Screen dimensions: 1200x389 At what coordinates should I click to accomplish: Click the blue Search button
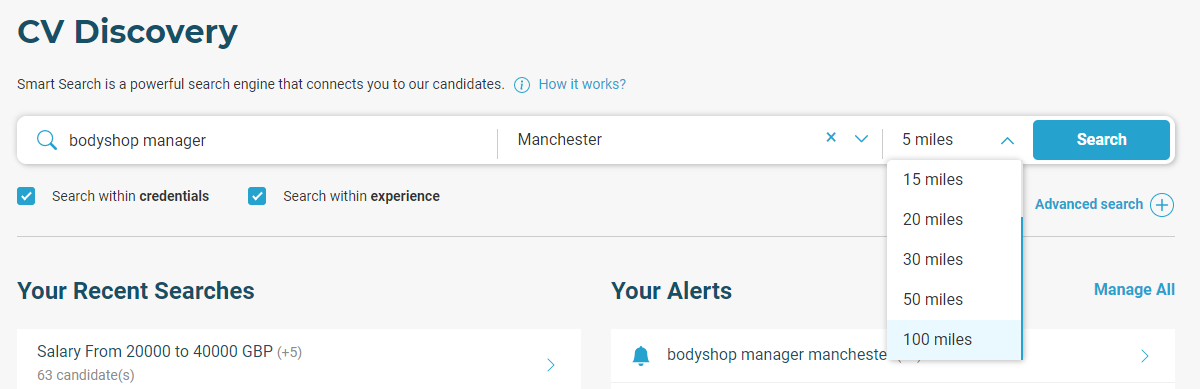1101,140
